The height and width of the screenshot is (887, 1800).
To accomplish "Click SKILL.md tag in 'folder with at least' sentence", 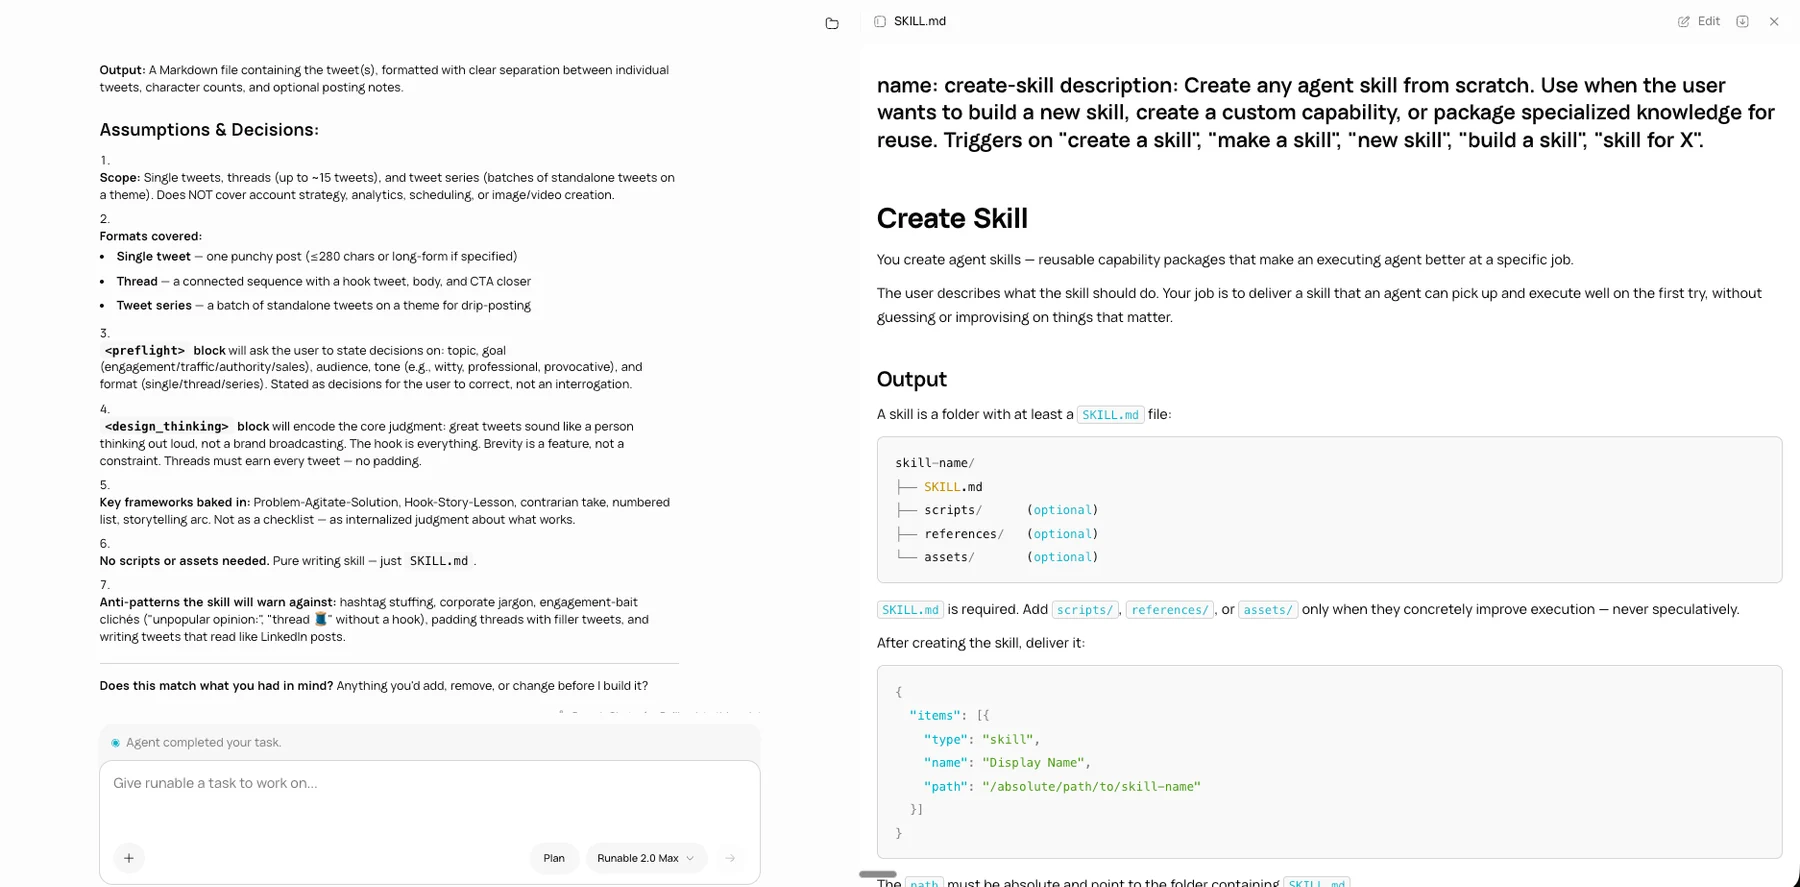I will pyautogui.click(x=1110, y=414).
